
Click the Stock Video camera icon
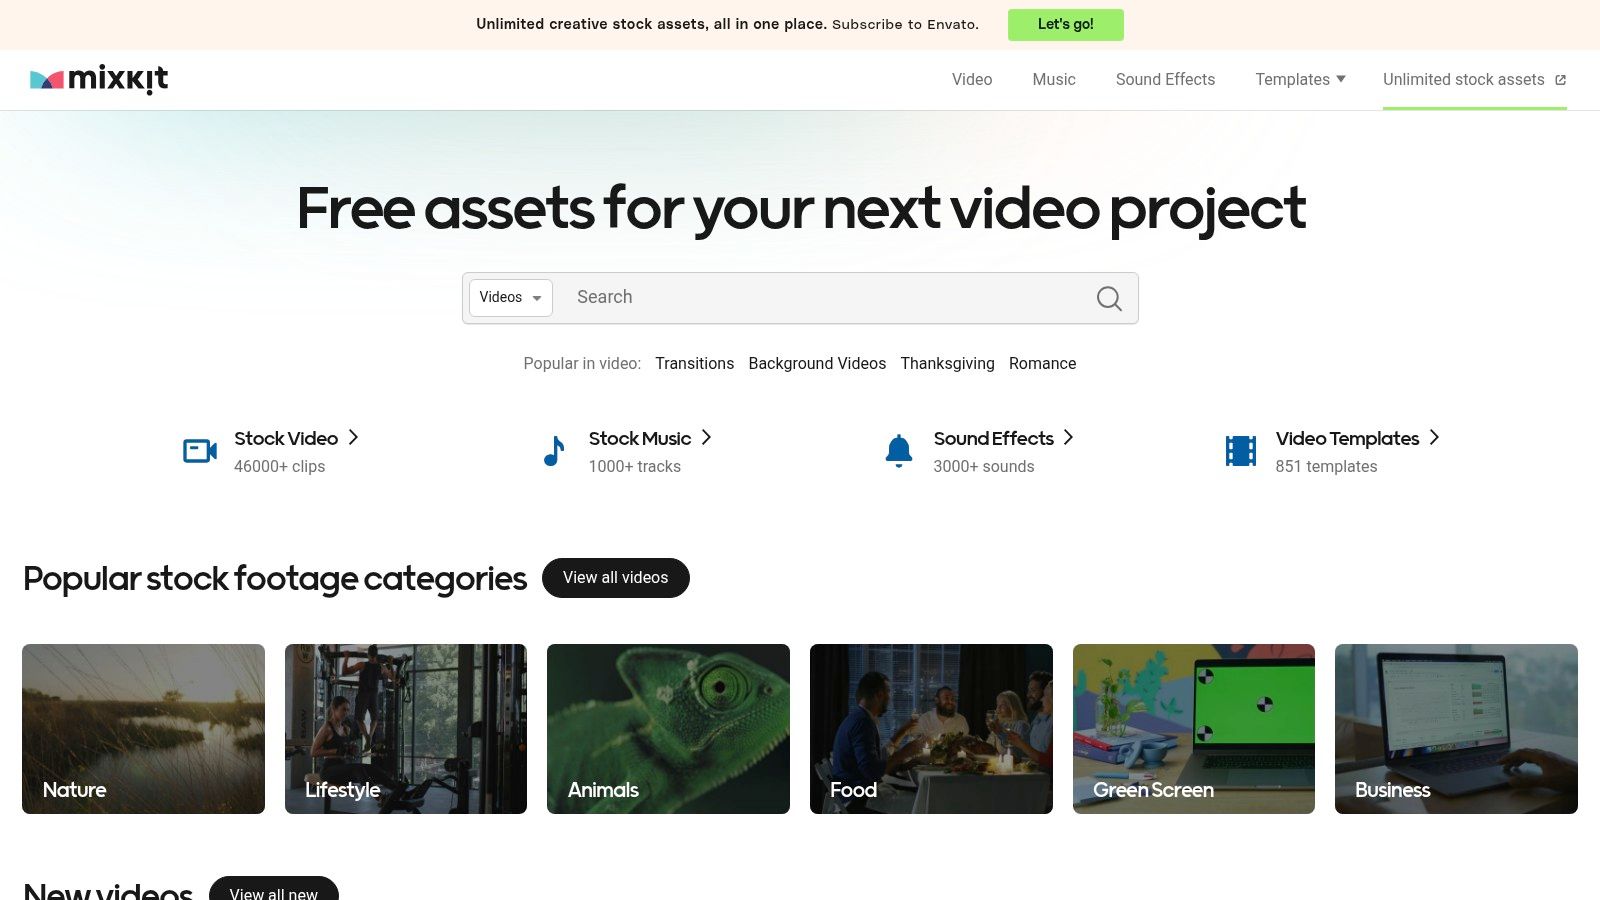tap(199, 451)
